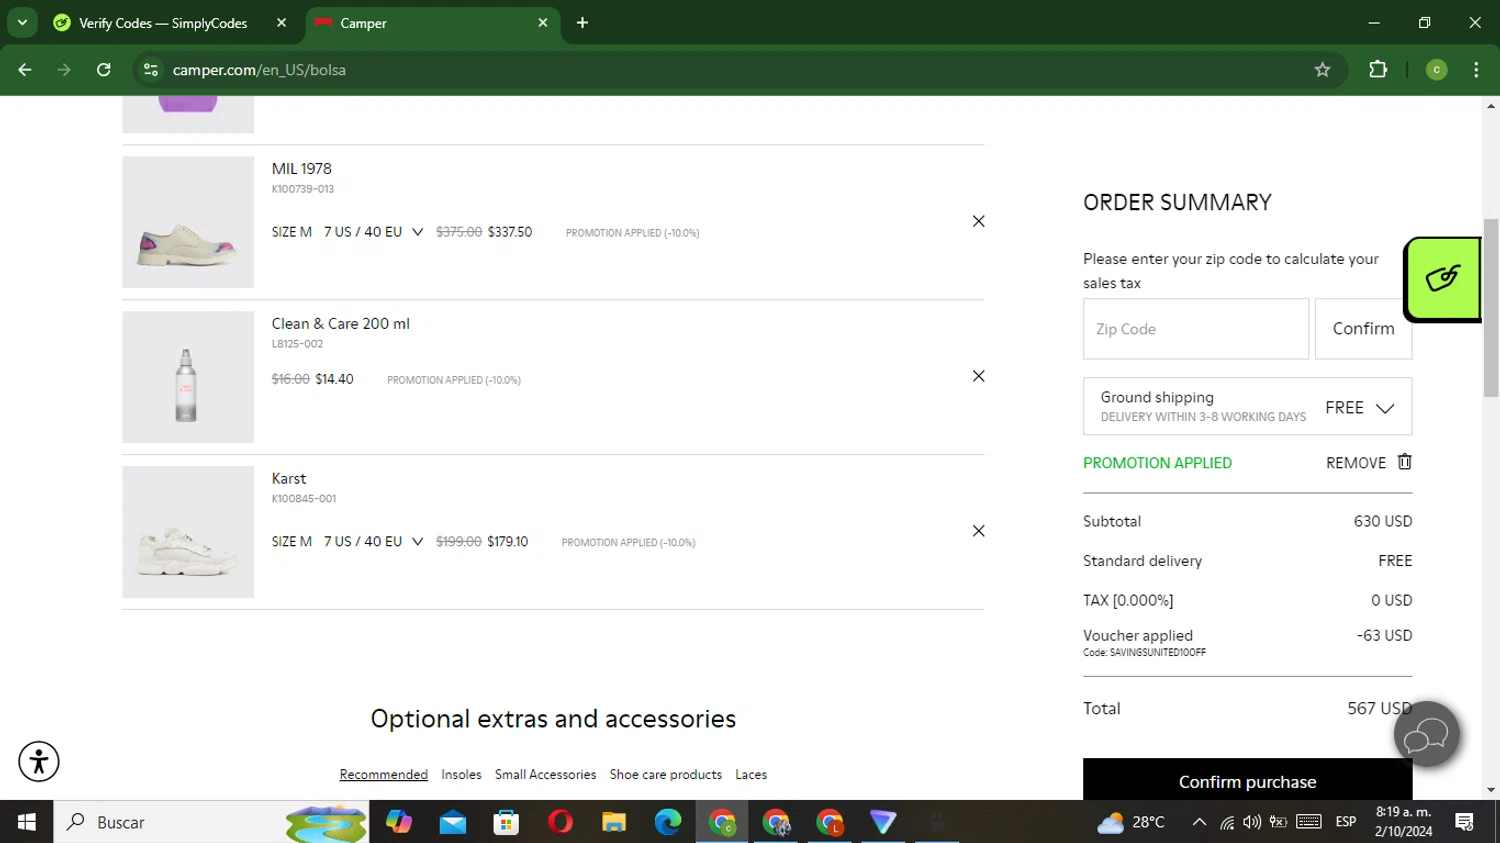Click PROMOTION APPLIED green label

coord(1157,463)
